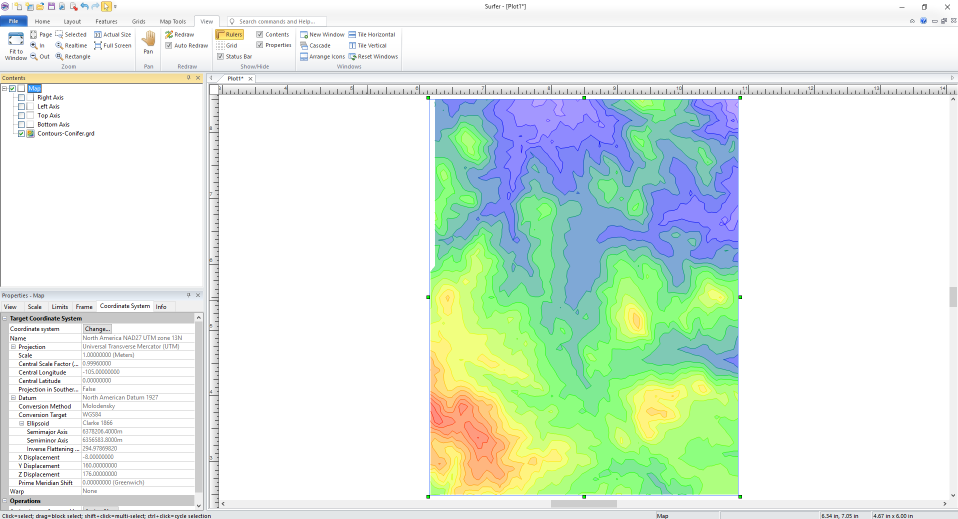Click the Contours-Conifer.grd layer icon
Screen dimensions: 958x519
click(31, 133)
